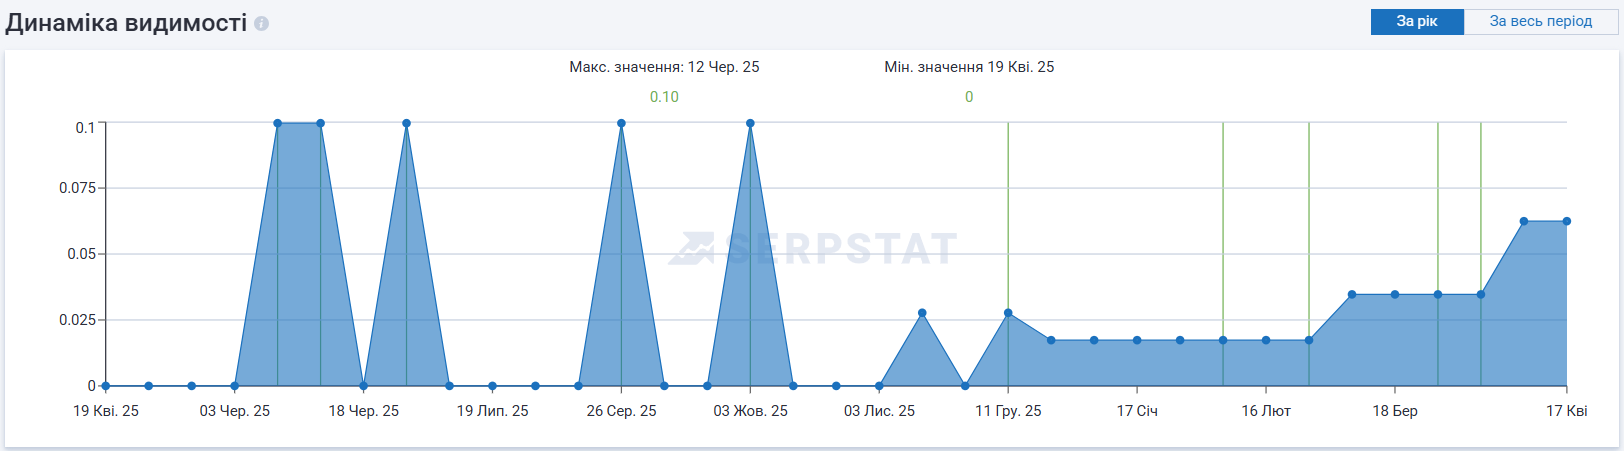Click the data point above 16 Лют

pos(1266,340)
